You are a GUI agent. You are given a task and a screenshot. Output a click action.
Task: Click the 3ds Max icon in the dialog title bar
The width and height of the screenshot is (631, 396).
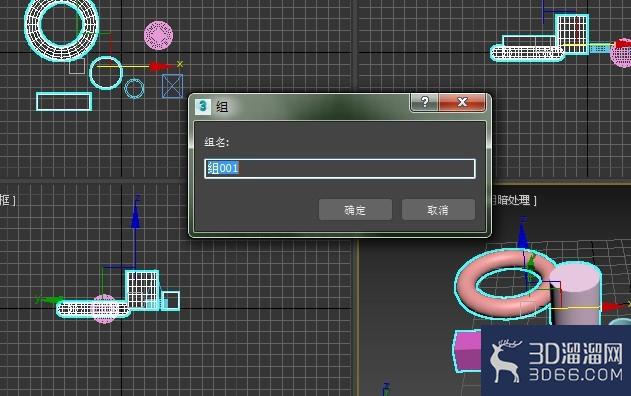[203, 106]
